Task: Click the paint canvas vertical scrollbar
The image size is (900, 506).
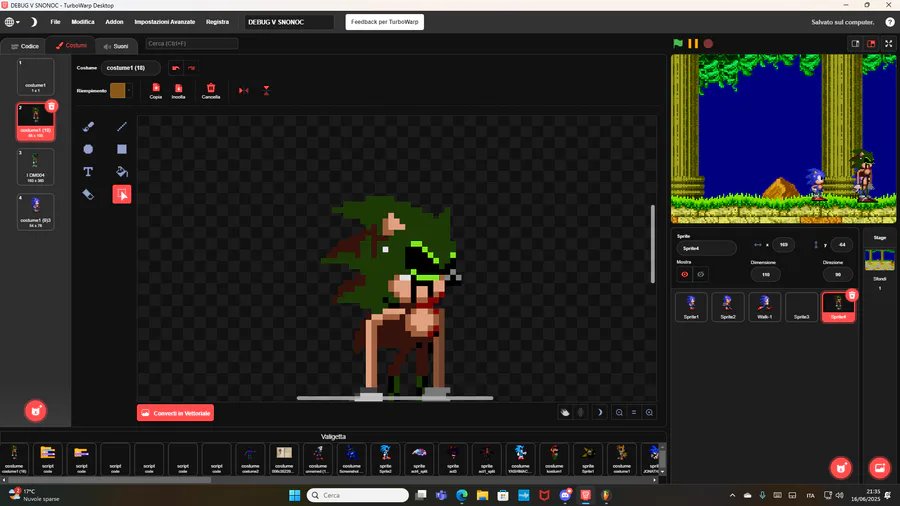Action: (x=653, y=244)
